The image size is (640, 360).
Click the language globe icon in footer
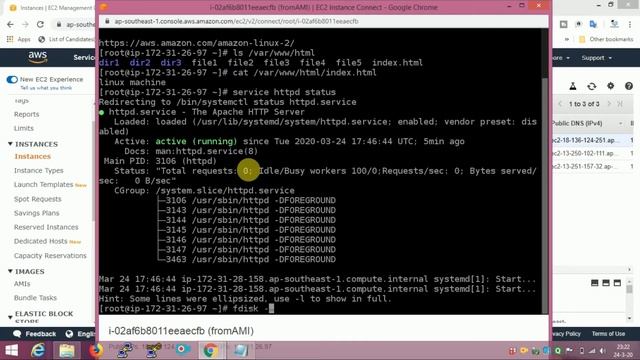[69, 333]
